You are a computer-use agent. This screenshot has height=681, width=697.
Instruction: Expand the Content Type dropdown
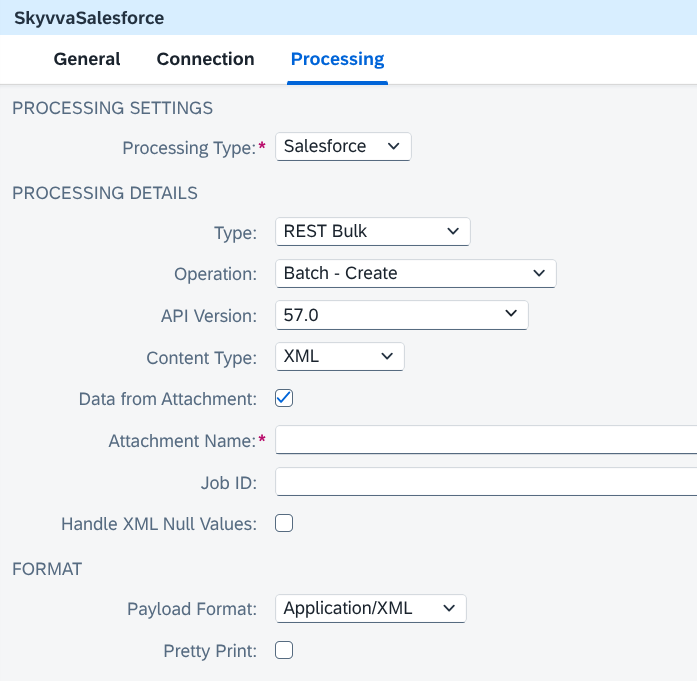[340, 357]
